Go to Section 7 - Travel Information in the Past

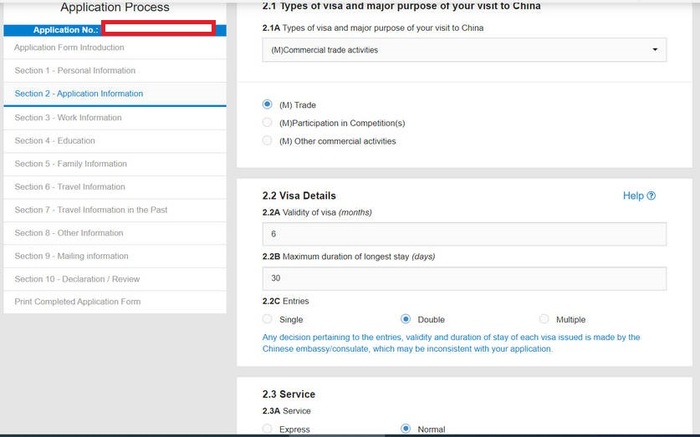[115, 210]
